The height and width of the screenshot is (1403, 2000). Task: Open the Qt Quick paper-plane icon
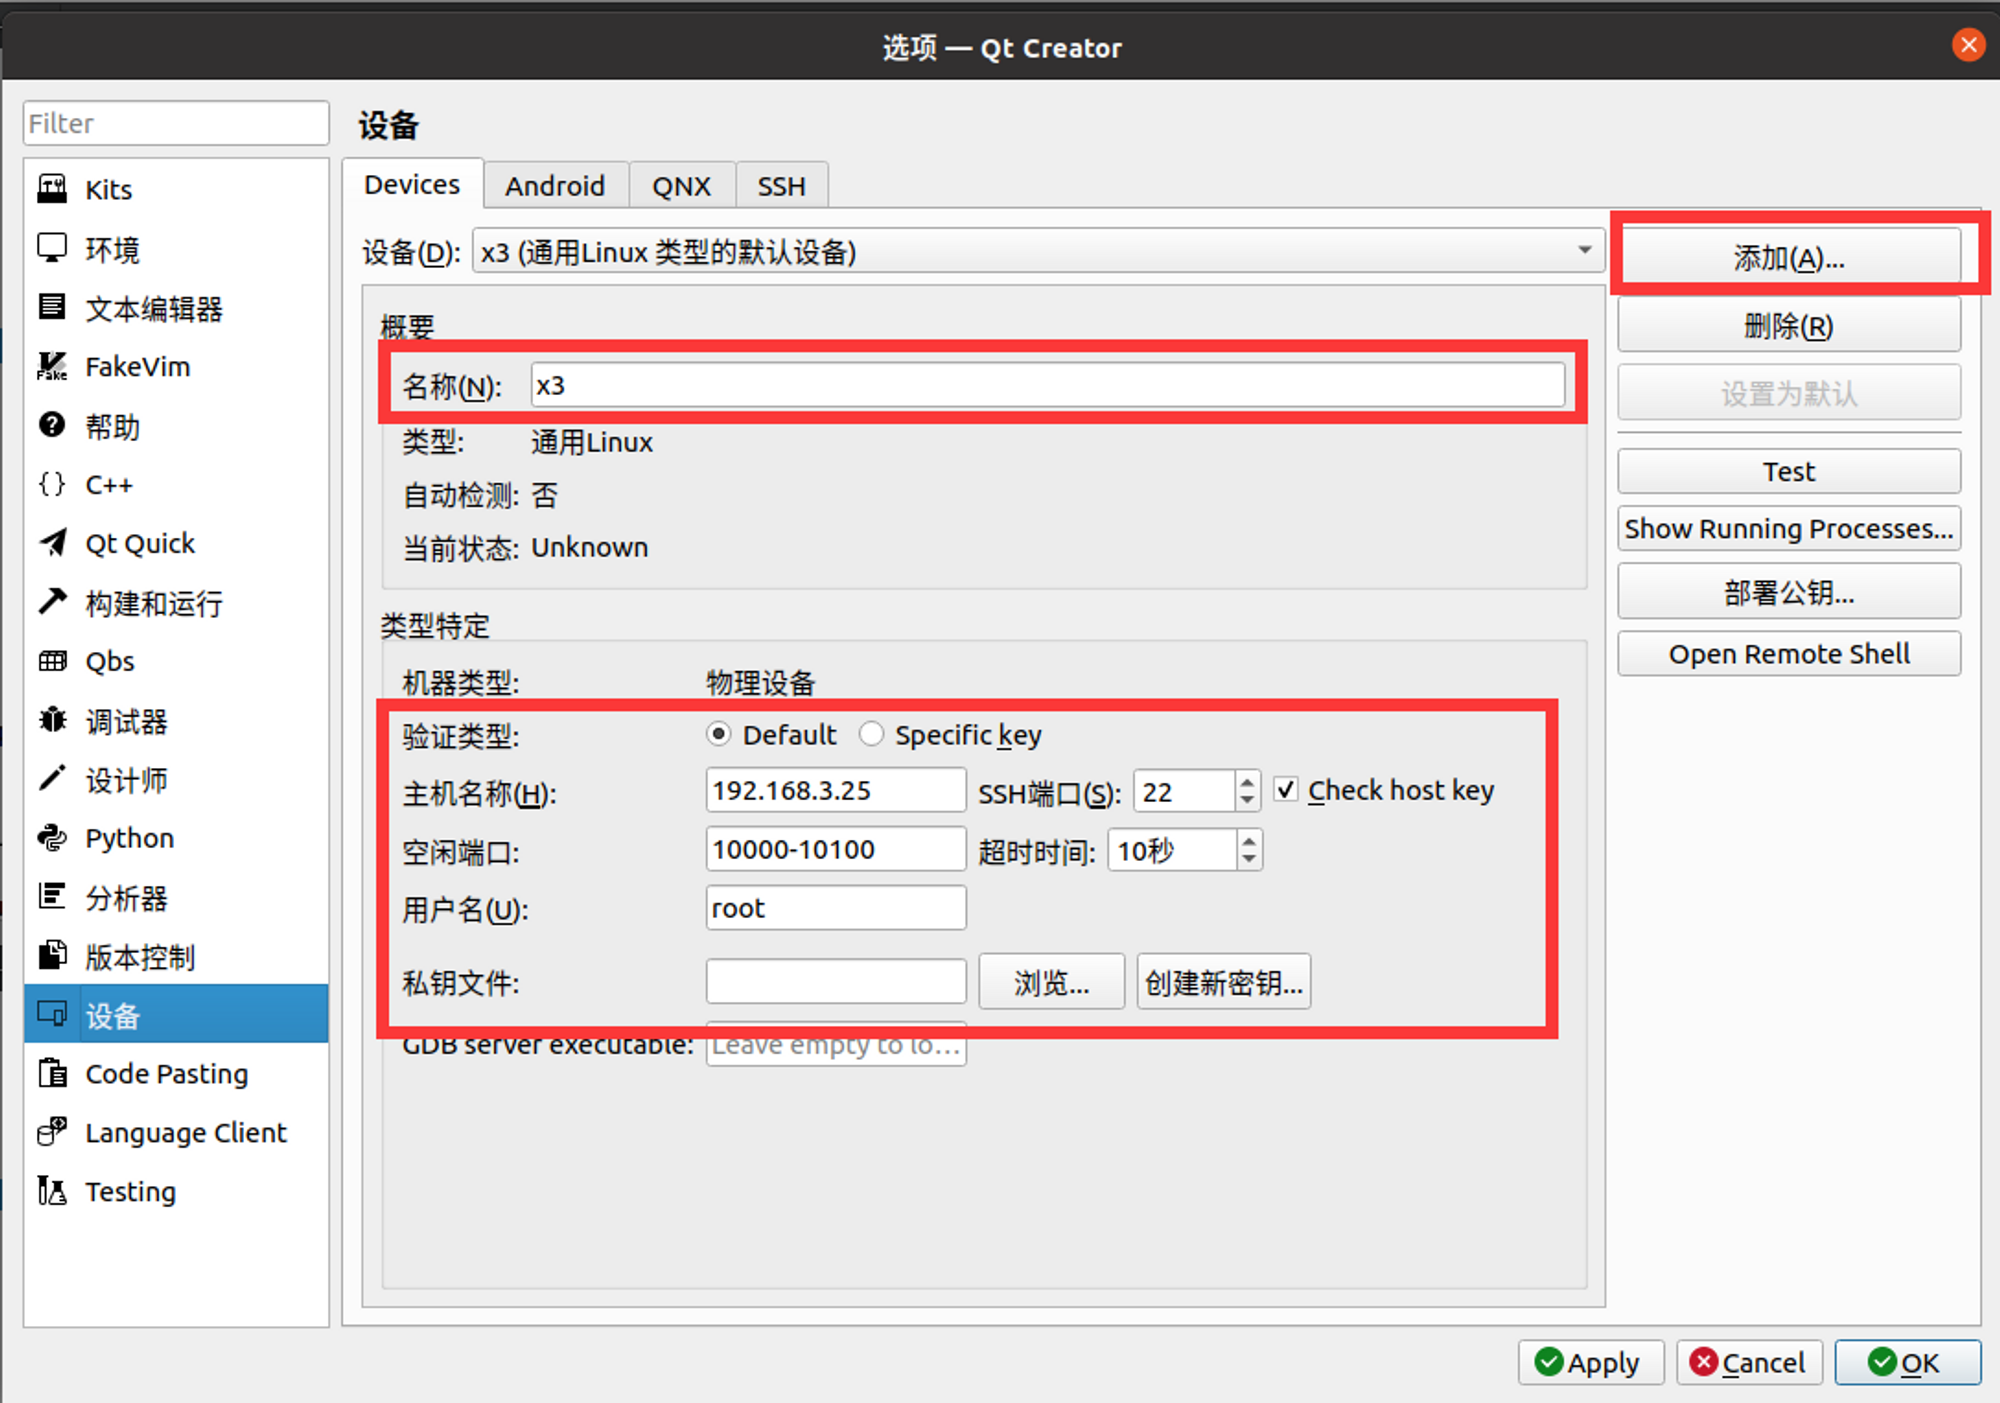[x=52, y=543]
